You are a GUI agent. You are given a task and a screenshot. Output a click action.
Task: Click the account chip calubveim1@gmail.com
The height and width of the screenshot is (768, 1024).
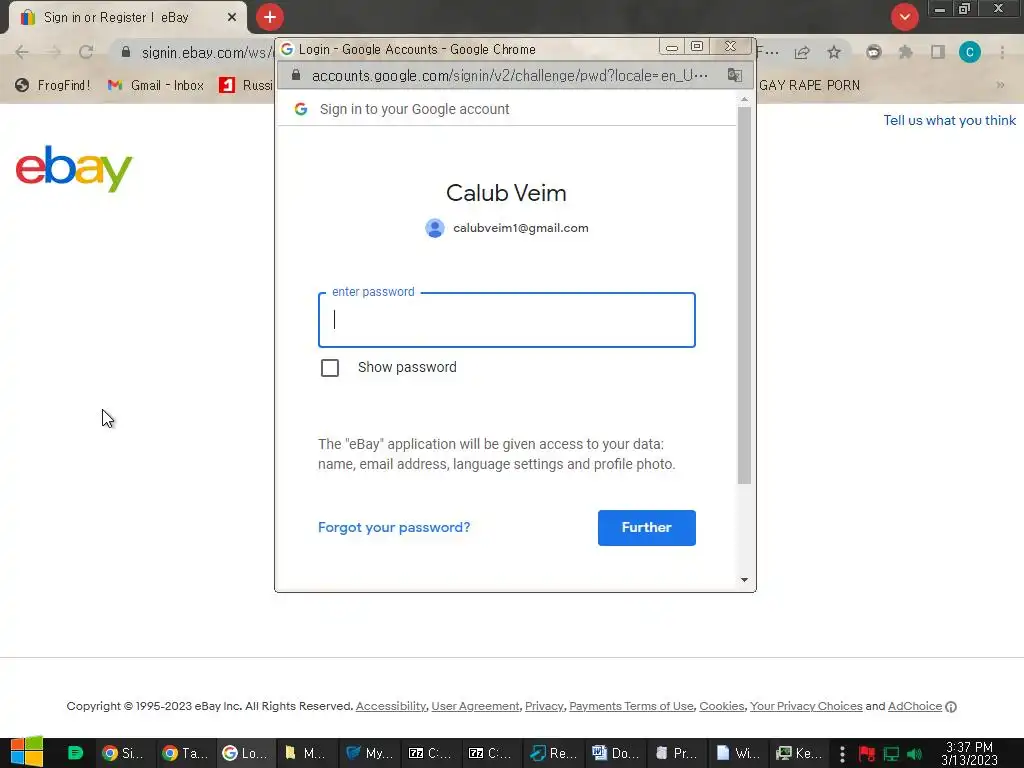[x=507, y=228]
